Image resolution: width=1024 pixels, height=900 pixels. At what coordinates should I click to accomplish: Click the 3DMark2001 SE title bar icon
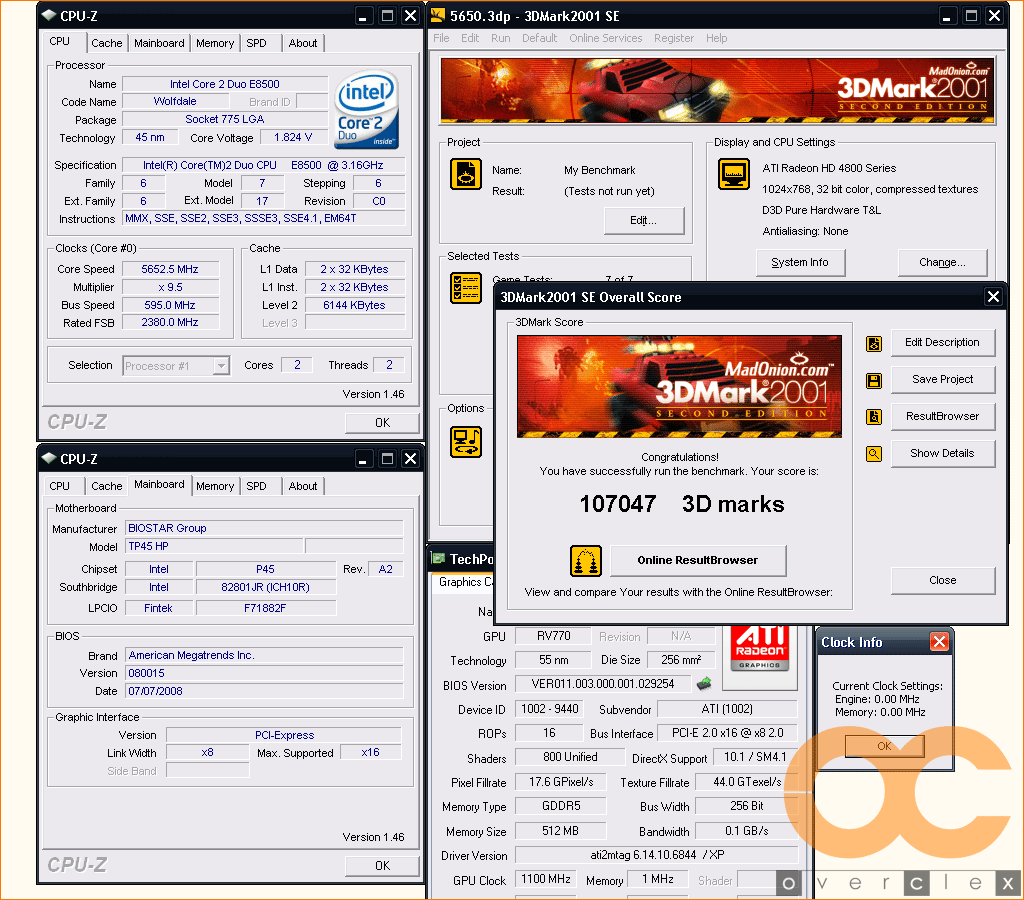pyautogui.click(x=438, y=15)
